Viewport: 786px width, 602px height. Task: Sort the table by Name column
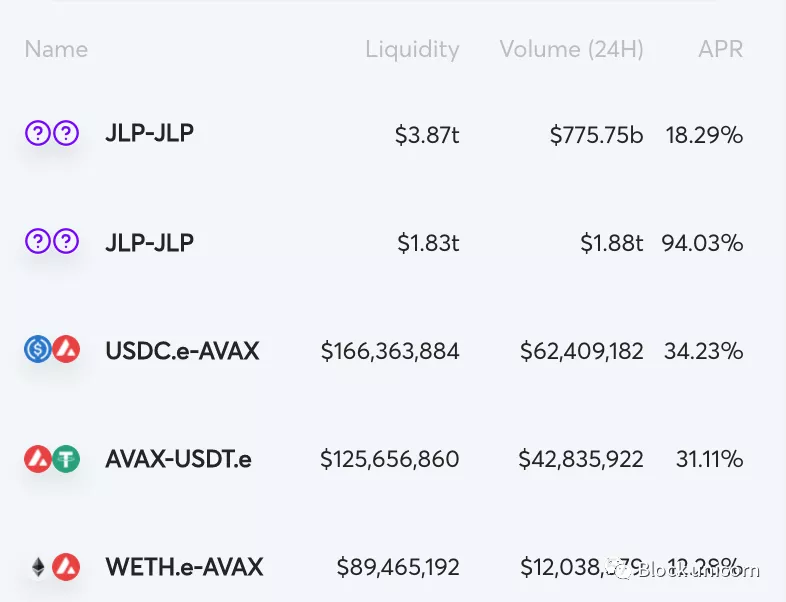coord(56,49)
